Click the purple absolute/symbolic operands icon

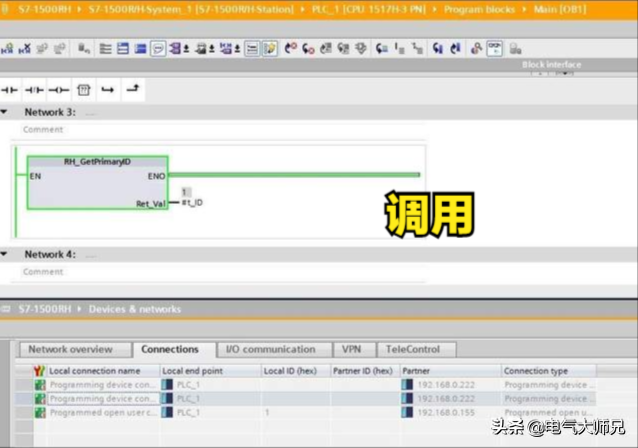click(175, 49)
